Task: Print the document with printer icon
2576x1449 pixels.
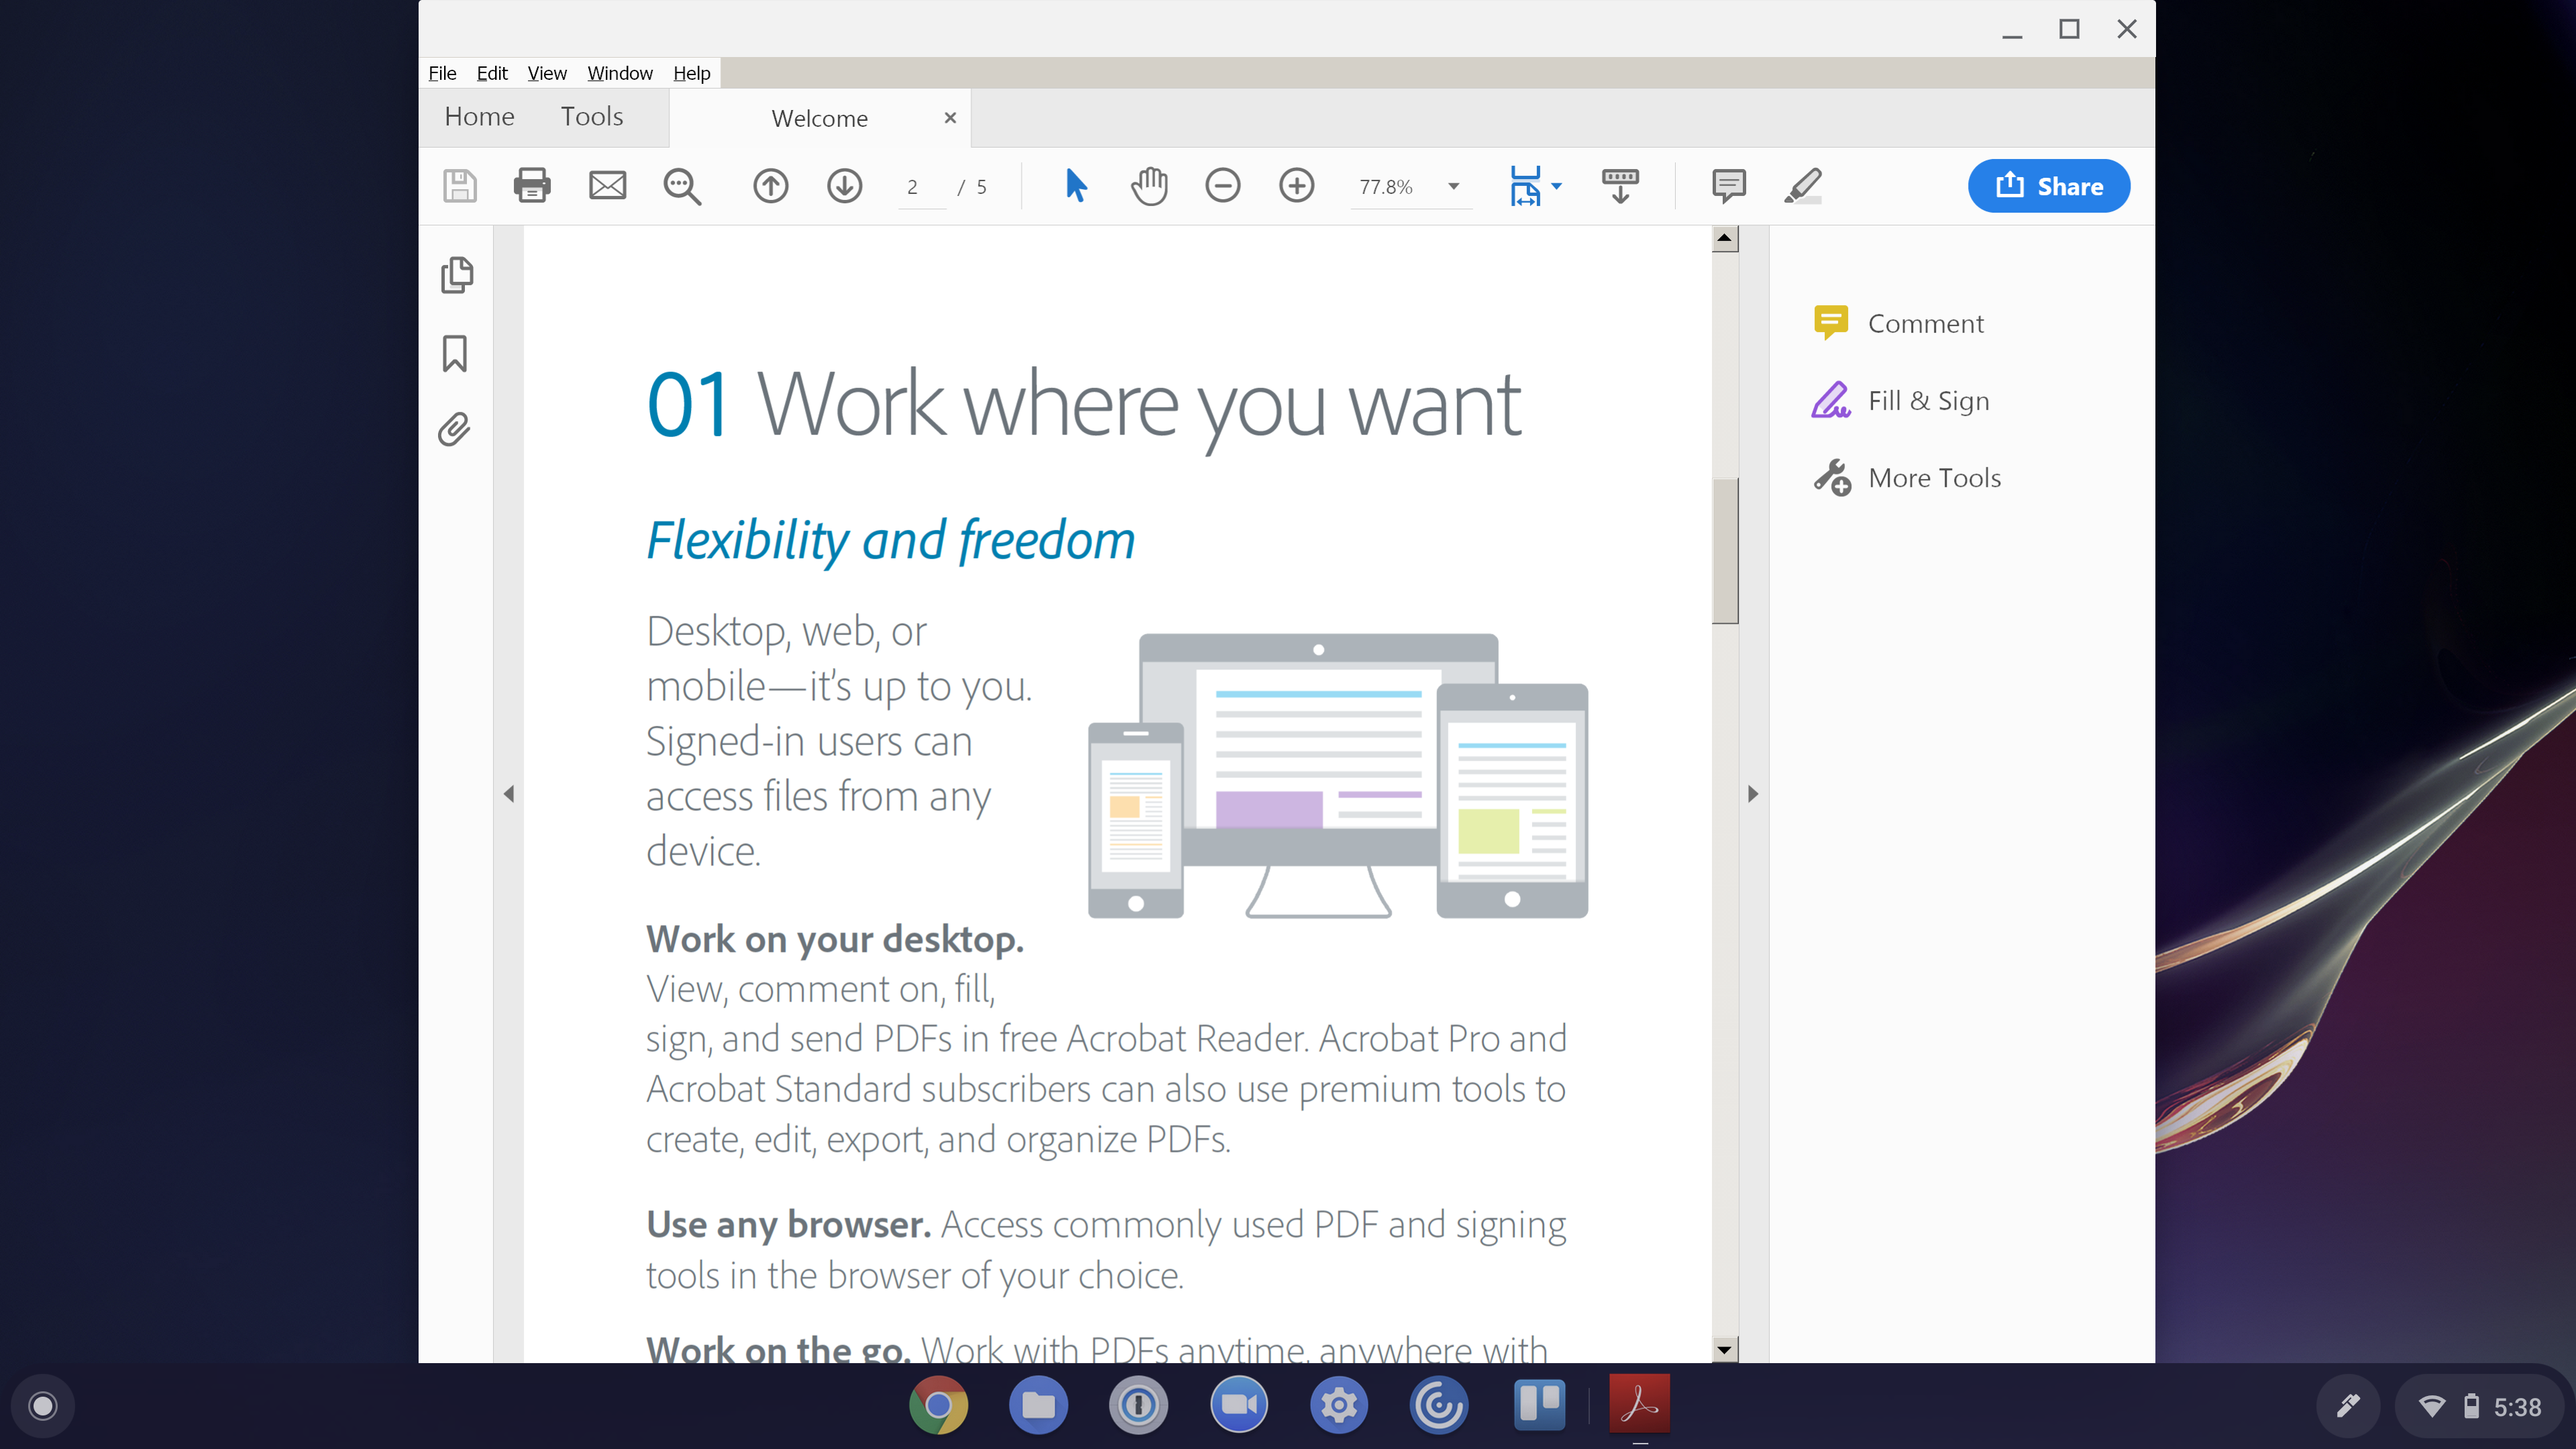Action: 531,186
